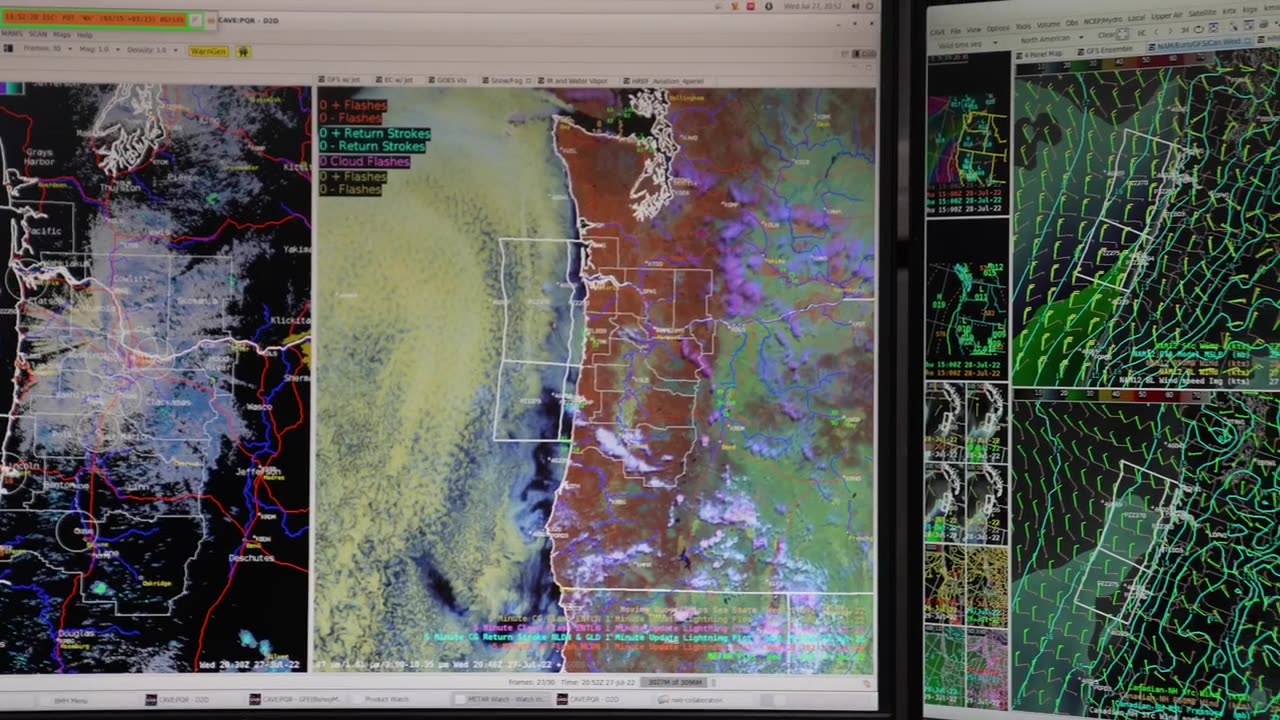Viewport: 1280px width, 720px height.
Task: Select the '0 + Return Strokes' legend entry
Action: click(x=374, y=133)
